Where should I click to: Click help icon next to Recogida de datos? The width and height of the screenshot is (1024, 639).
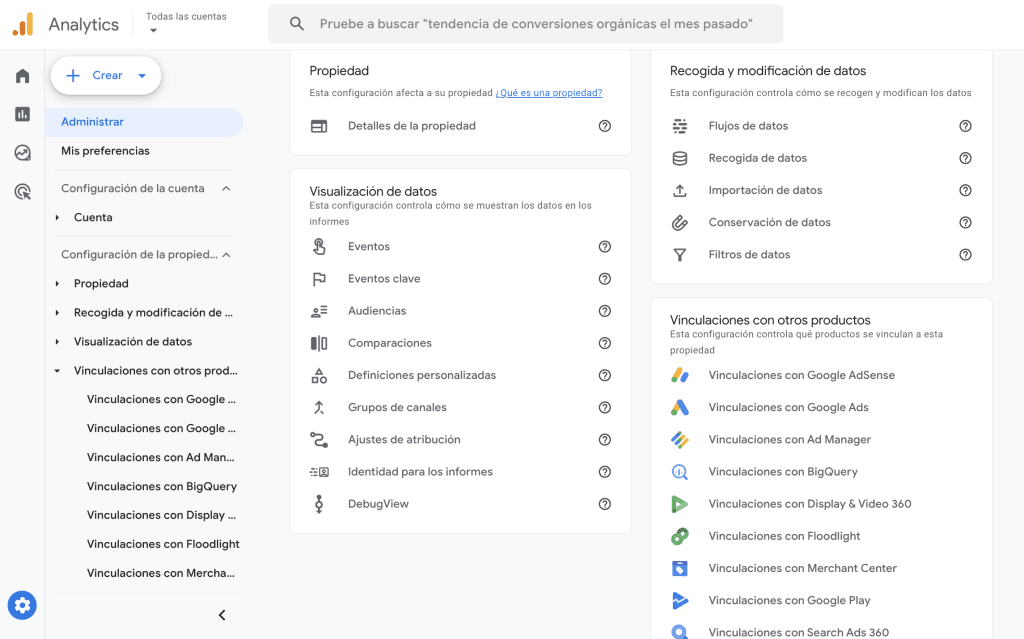pyautogui.click(x=965, y=158)
